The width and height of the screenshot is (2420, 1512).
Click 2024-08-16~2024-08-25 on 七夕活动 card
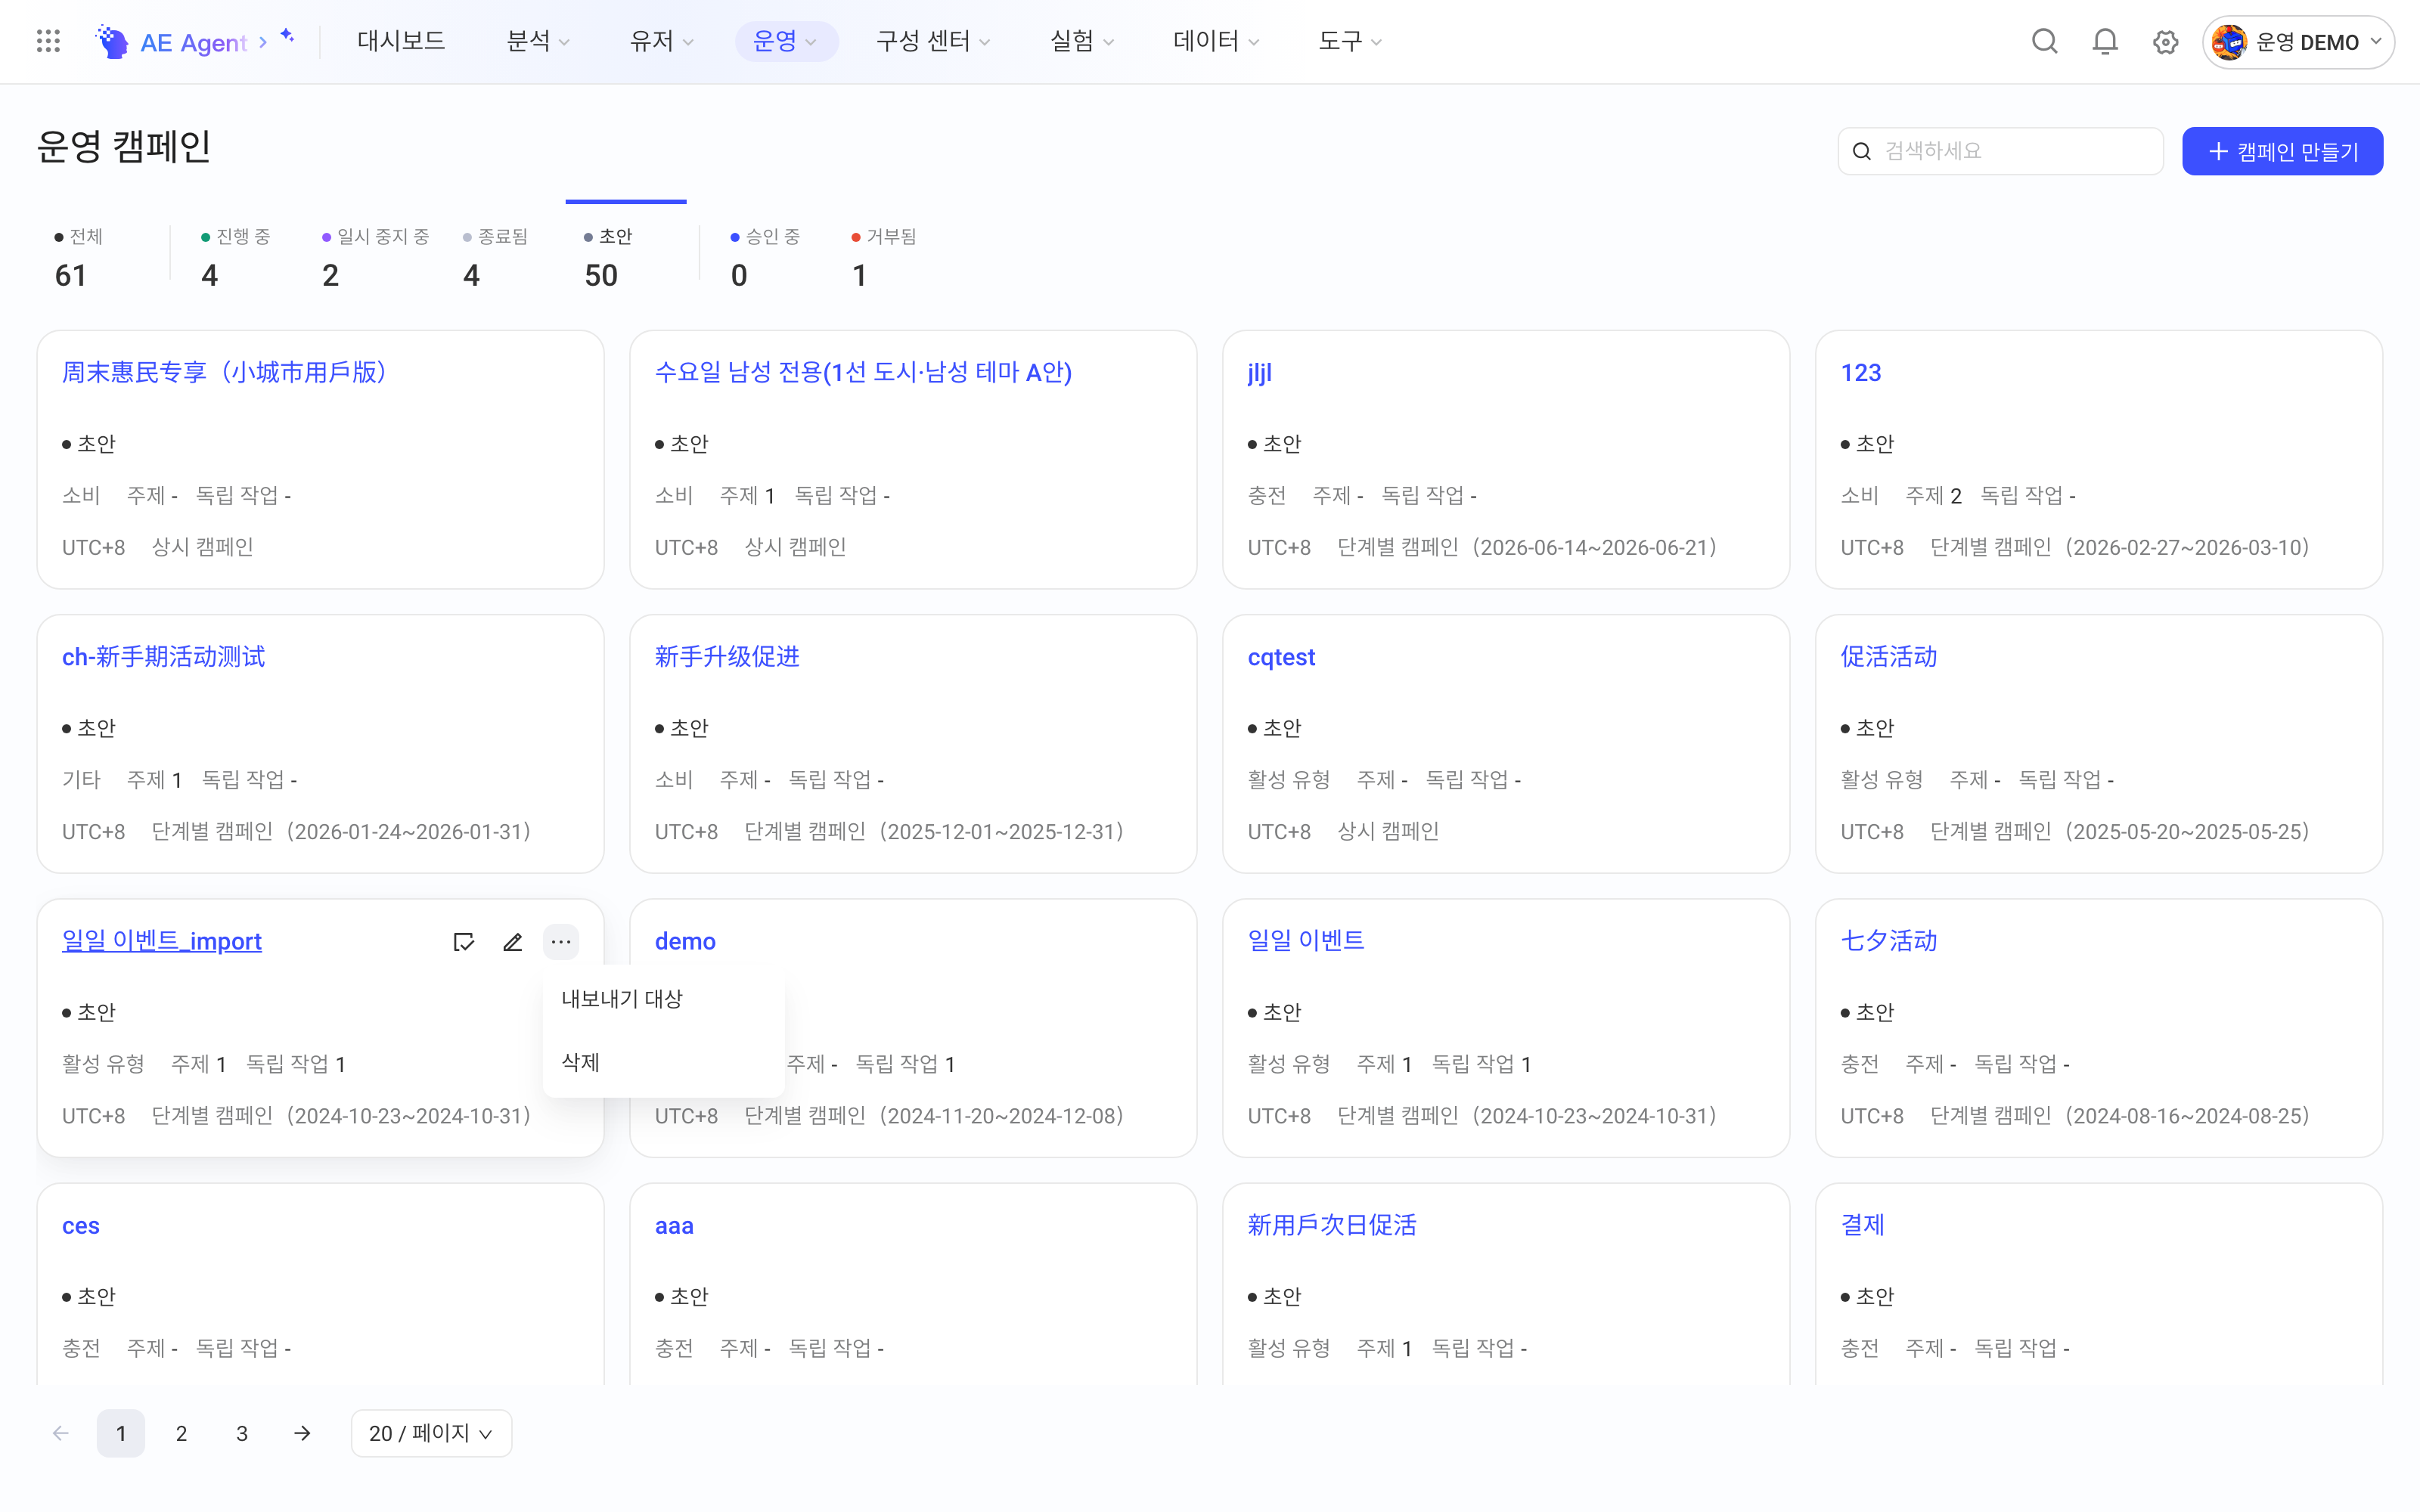[2187, 1116]
